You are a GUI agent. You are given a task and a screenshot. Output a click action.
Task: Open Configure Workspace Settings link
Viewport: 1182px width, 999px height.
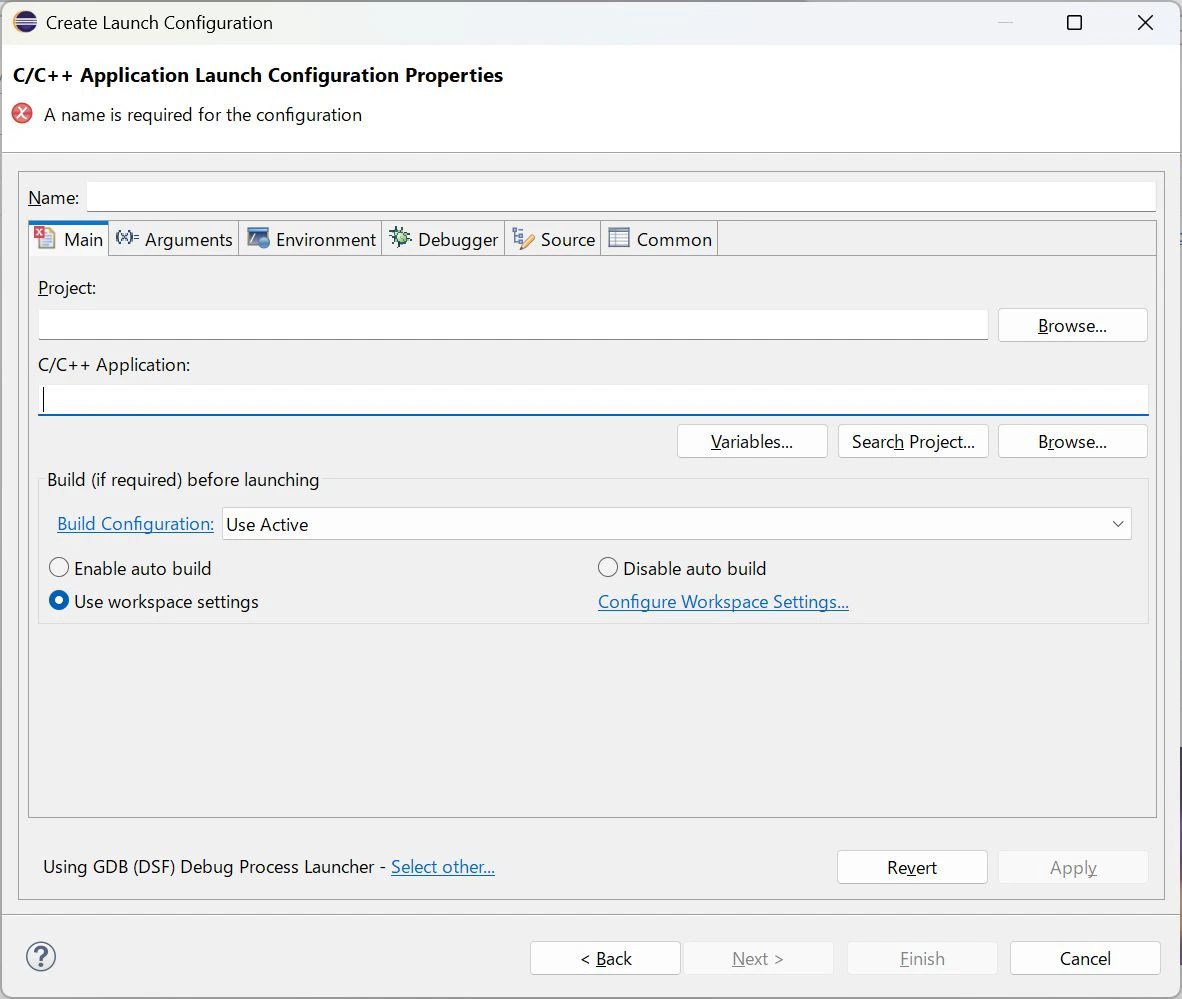pos(723,602)
